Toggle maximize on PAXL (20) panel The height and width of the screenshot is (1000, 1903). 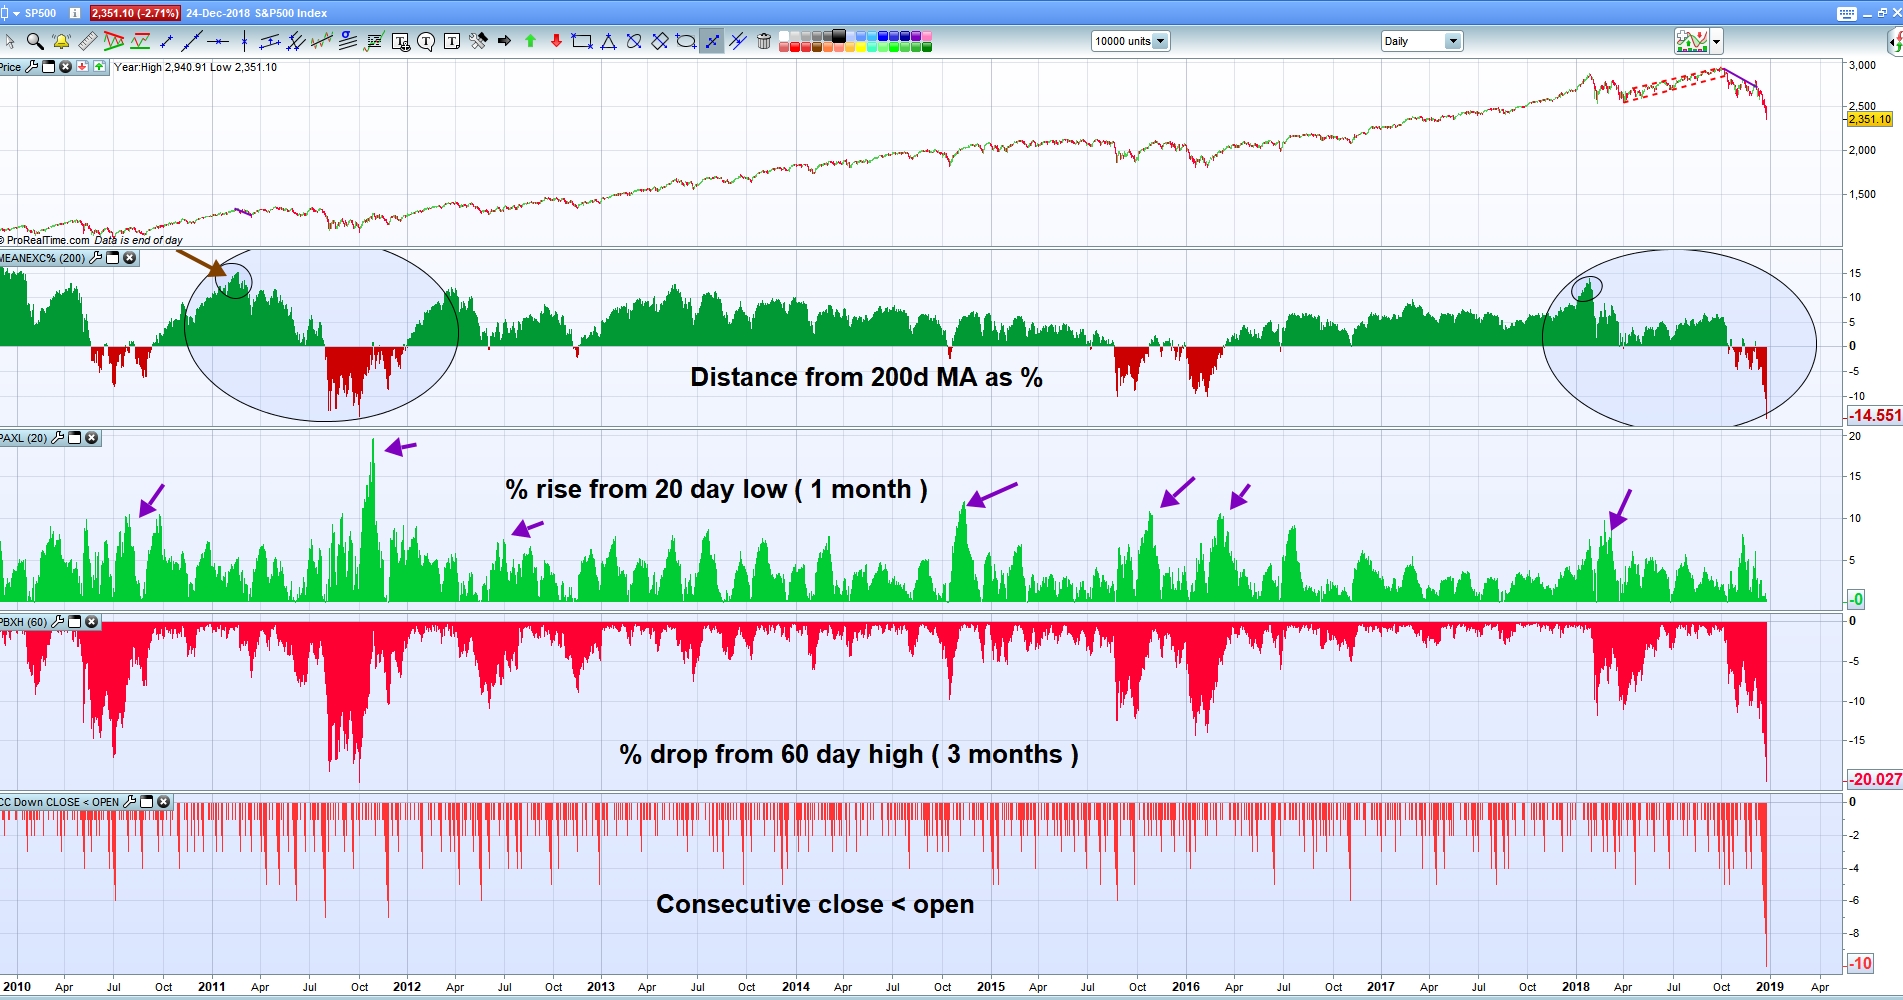[x=75, y=438]
